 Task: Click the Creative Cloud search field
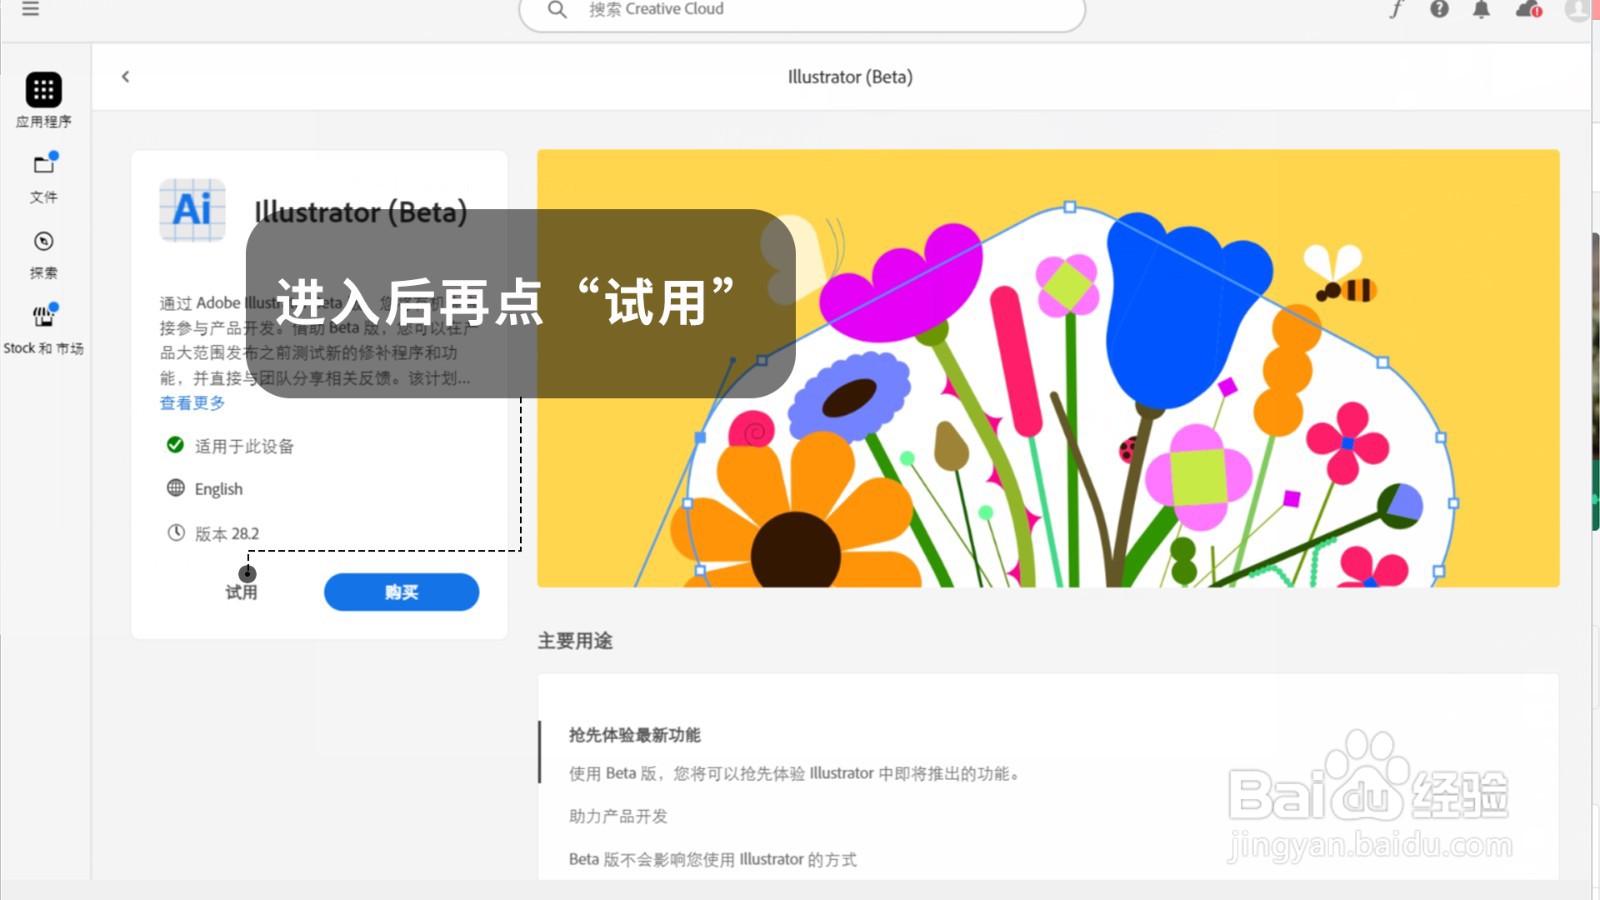click(x=802, y=11)
